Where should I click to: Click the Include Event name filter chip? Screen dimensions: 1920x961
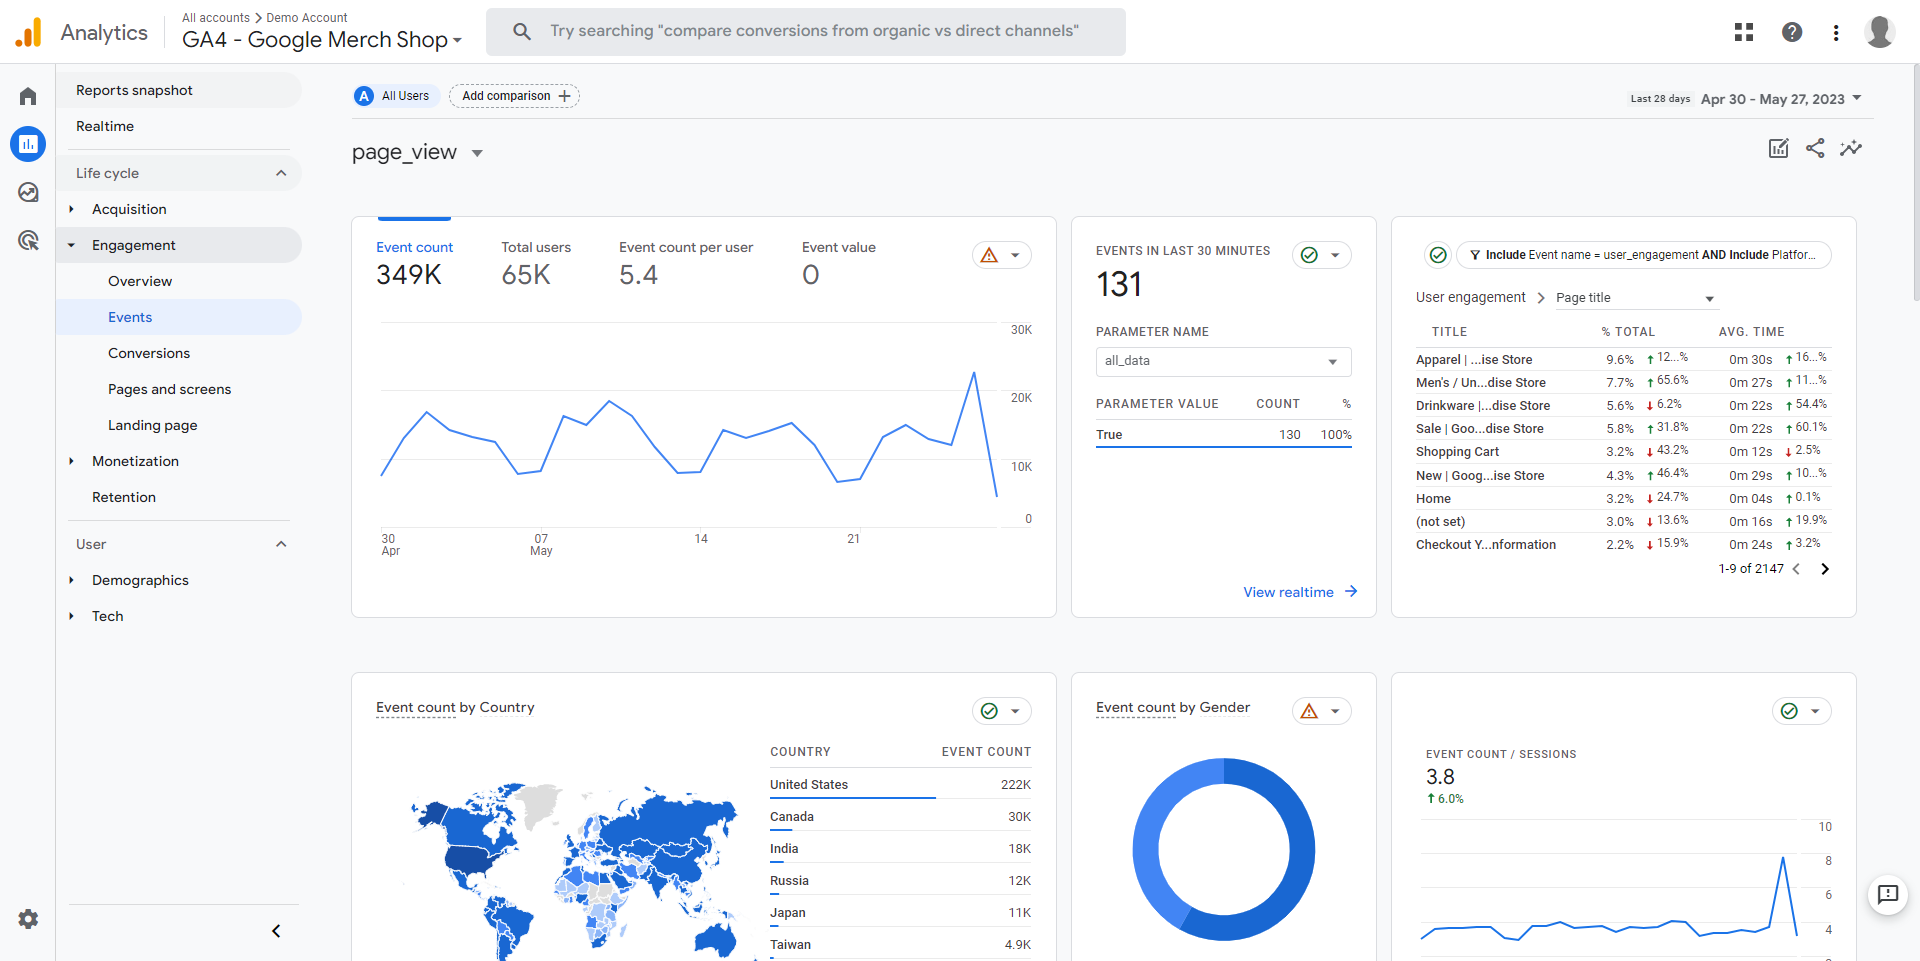tap(1643, 255)
